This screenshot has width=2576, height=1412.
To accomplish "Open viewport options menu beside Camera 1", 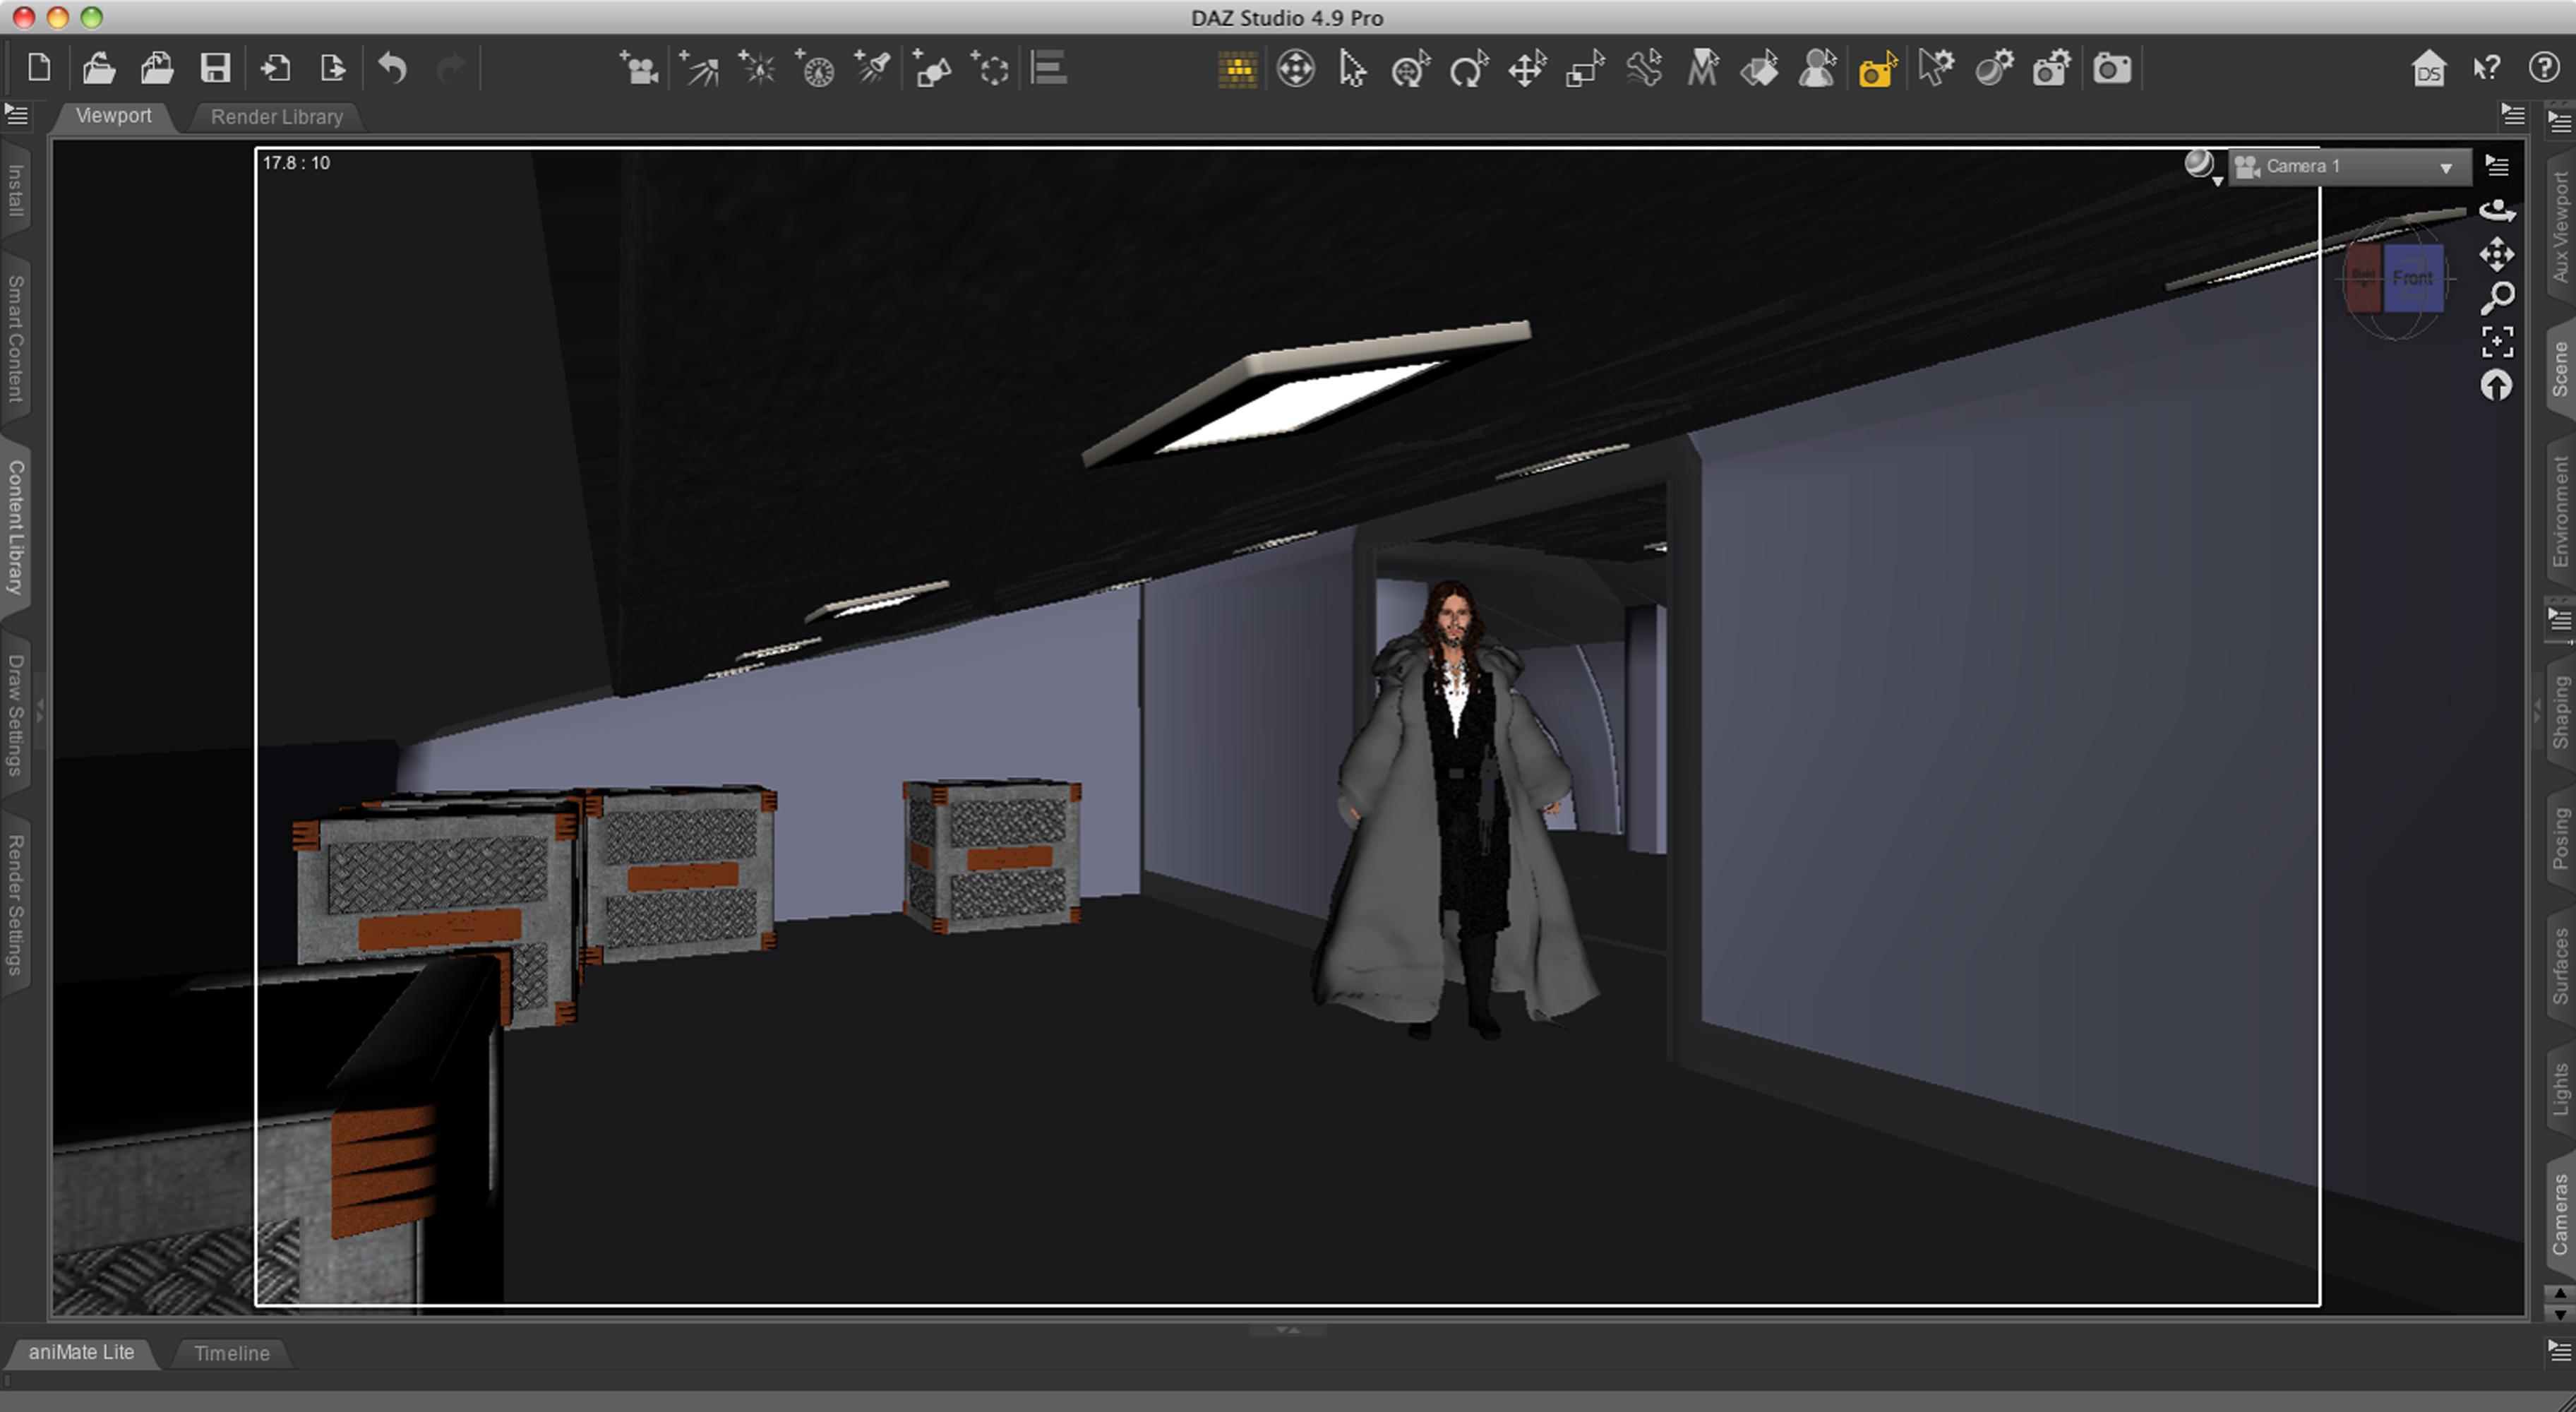I will (2497, 166).
